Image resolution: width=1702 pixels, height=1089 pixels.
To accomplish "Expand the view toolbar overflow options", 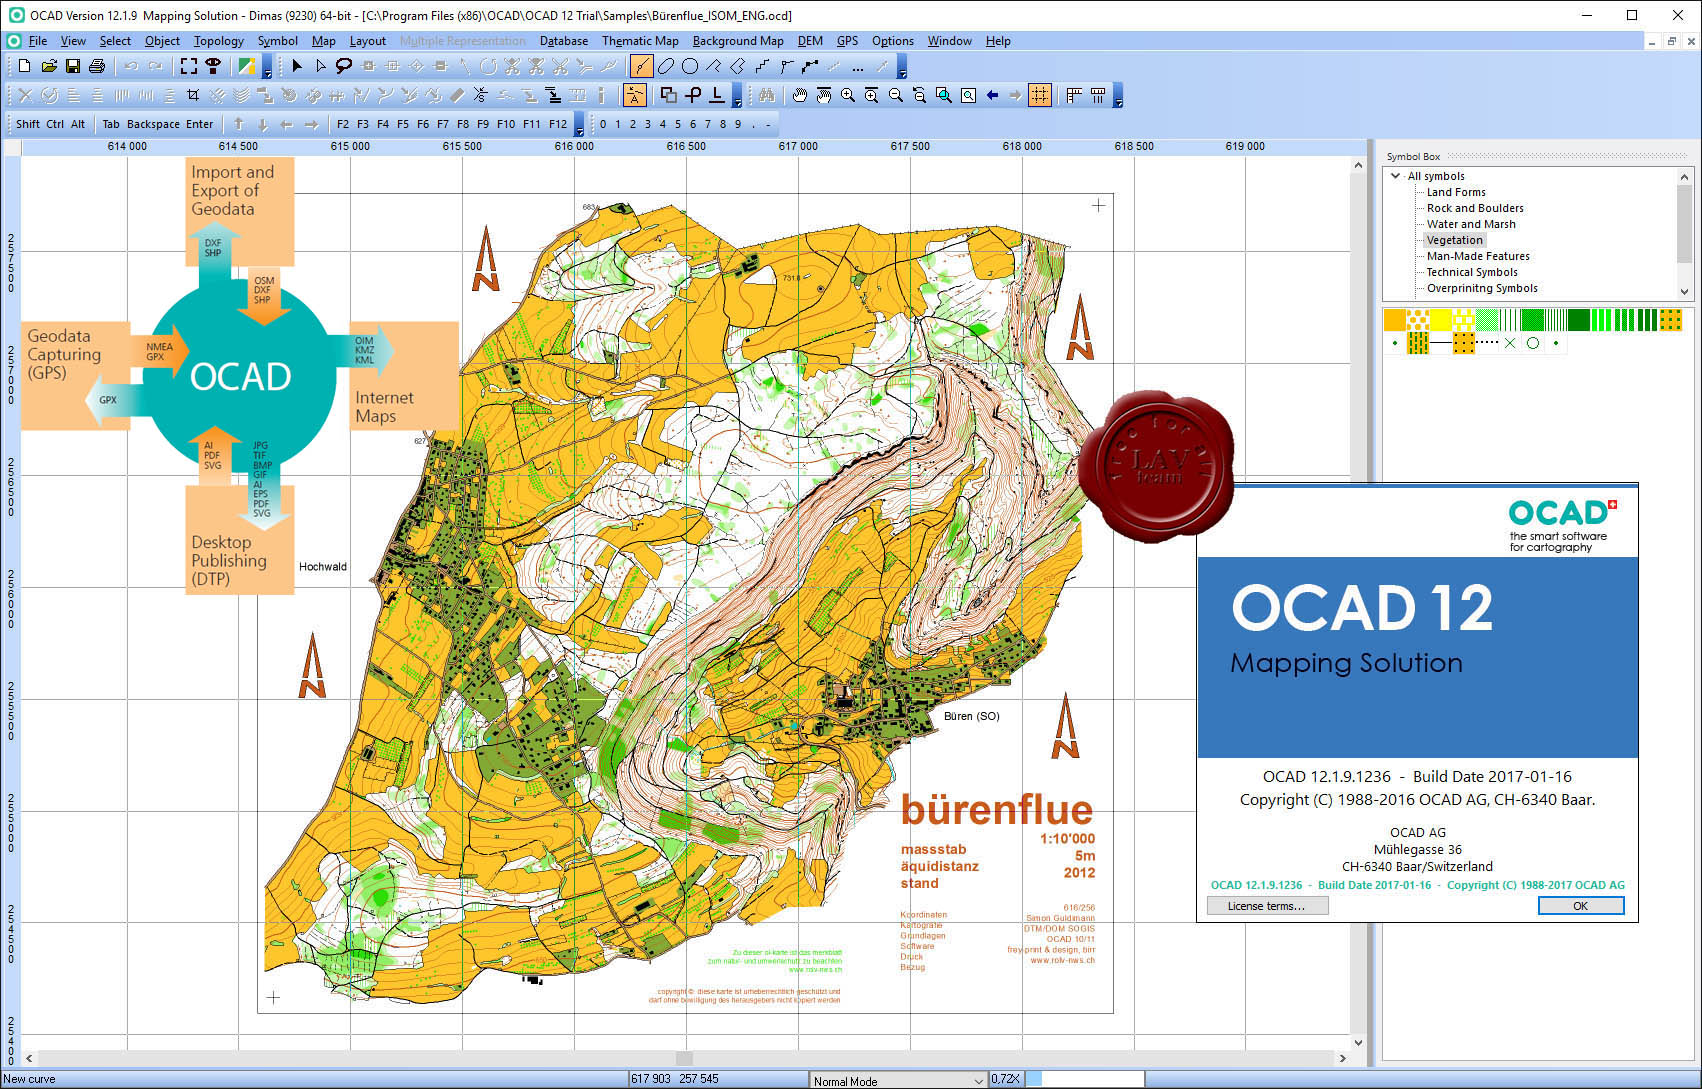I will pyautogui.click(x=1119, y=97).
